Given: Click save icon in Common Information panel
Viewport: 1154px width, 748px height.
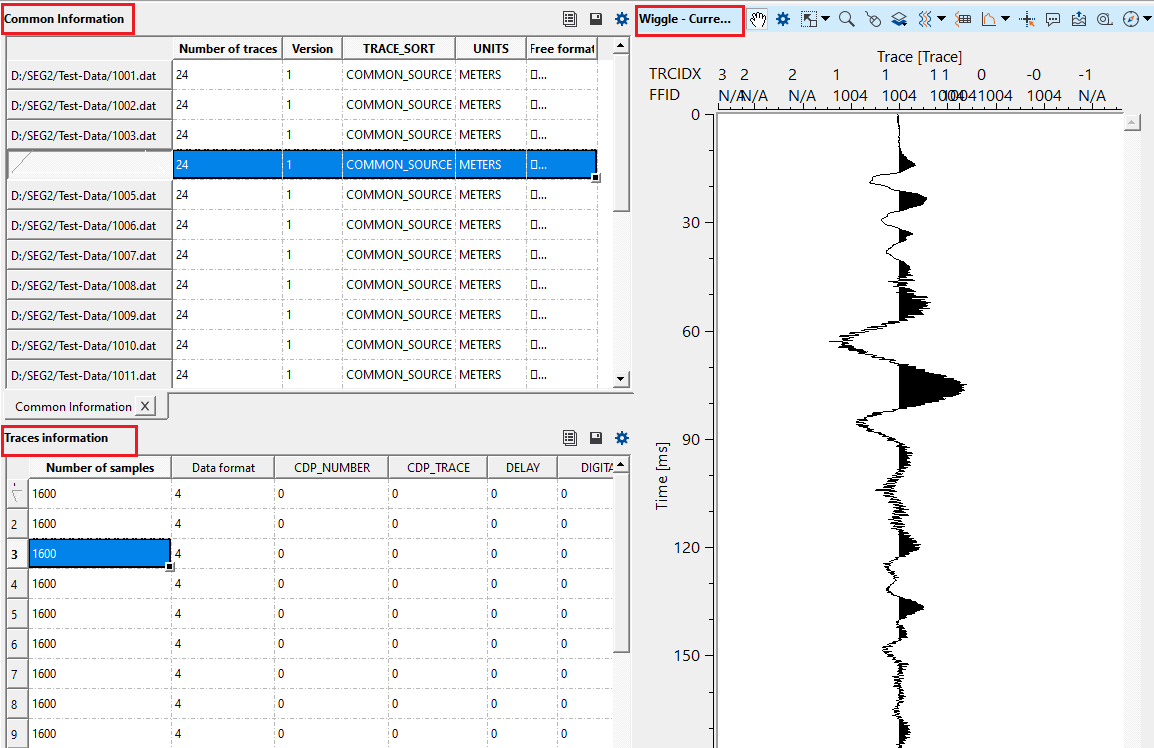Looking at the screenshot, I should click(596, 19).
